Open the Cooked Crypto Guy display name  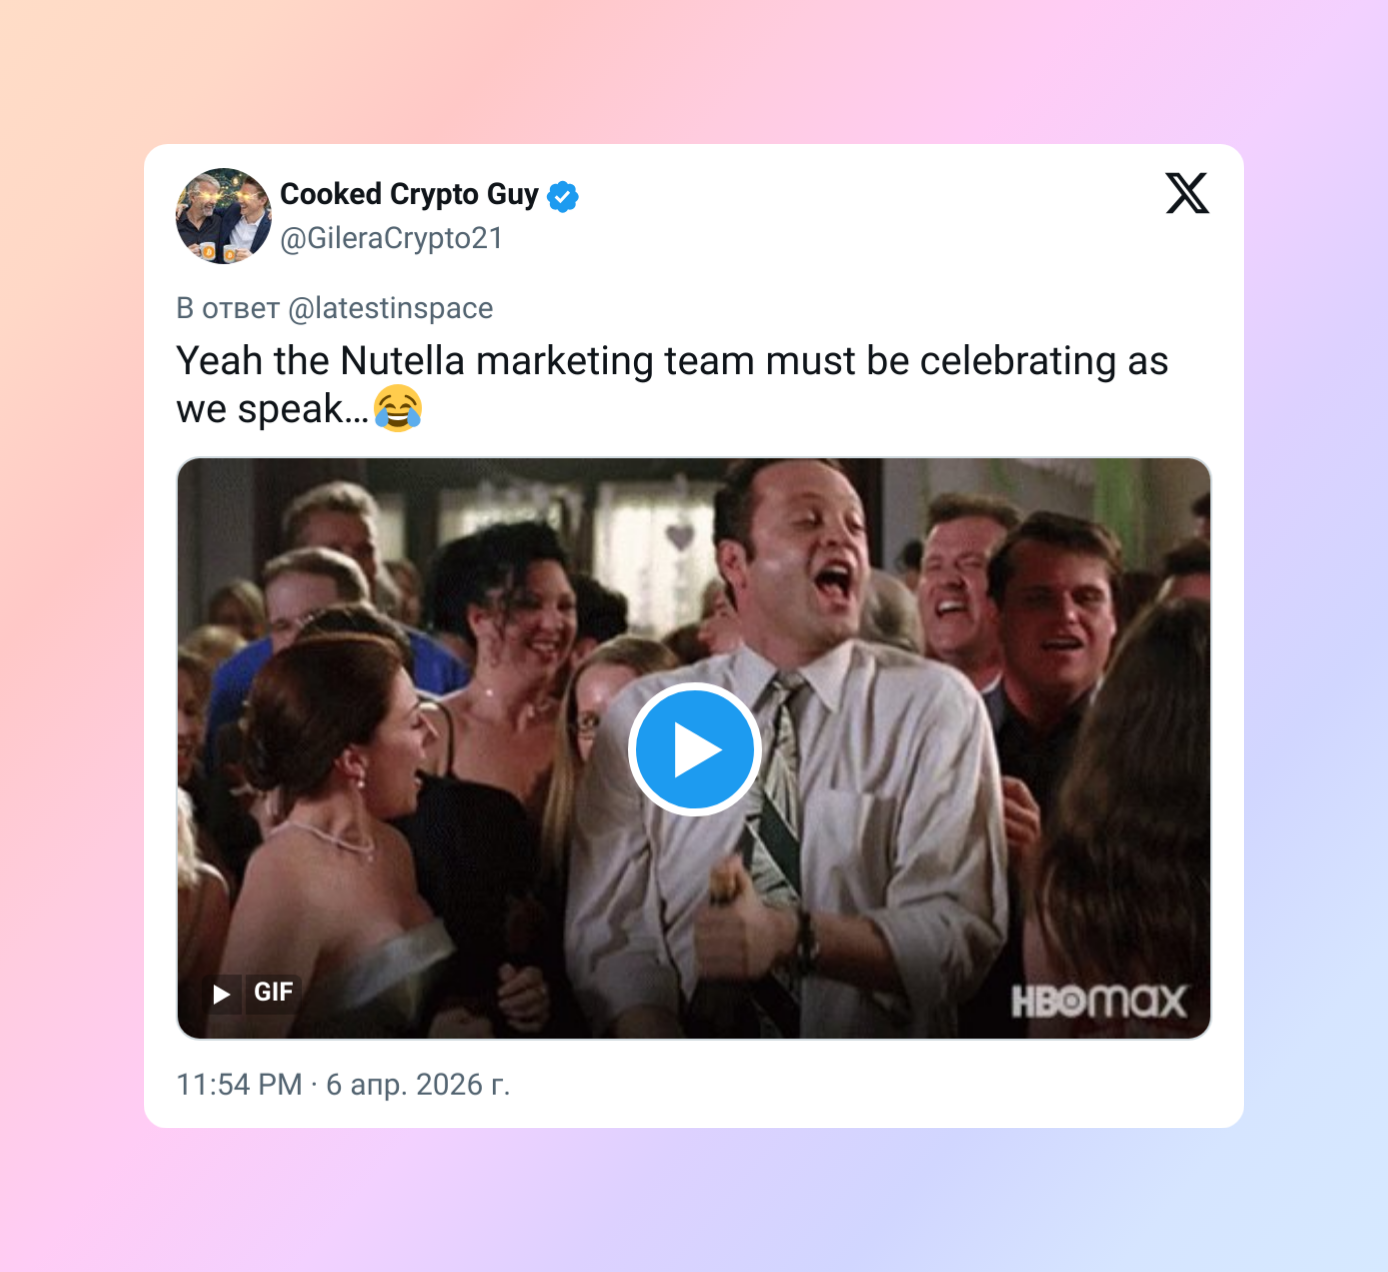409,194
